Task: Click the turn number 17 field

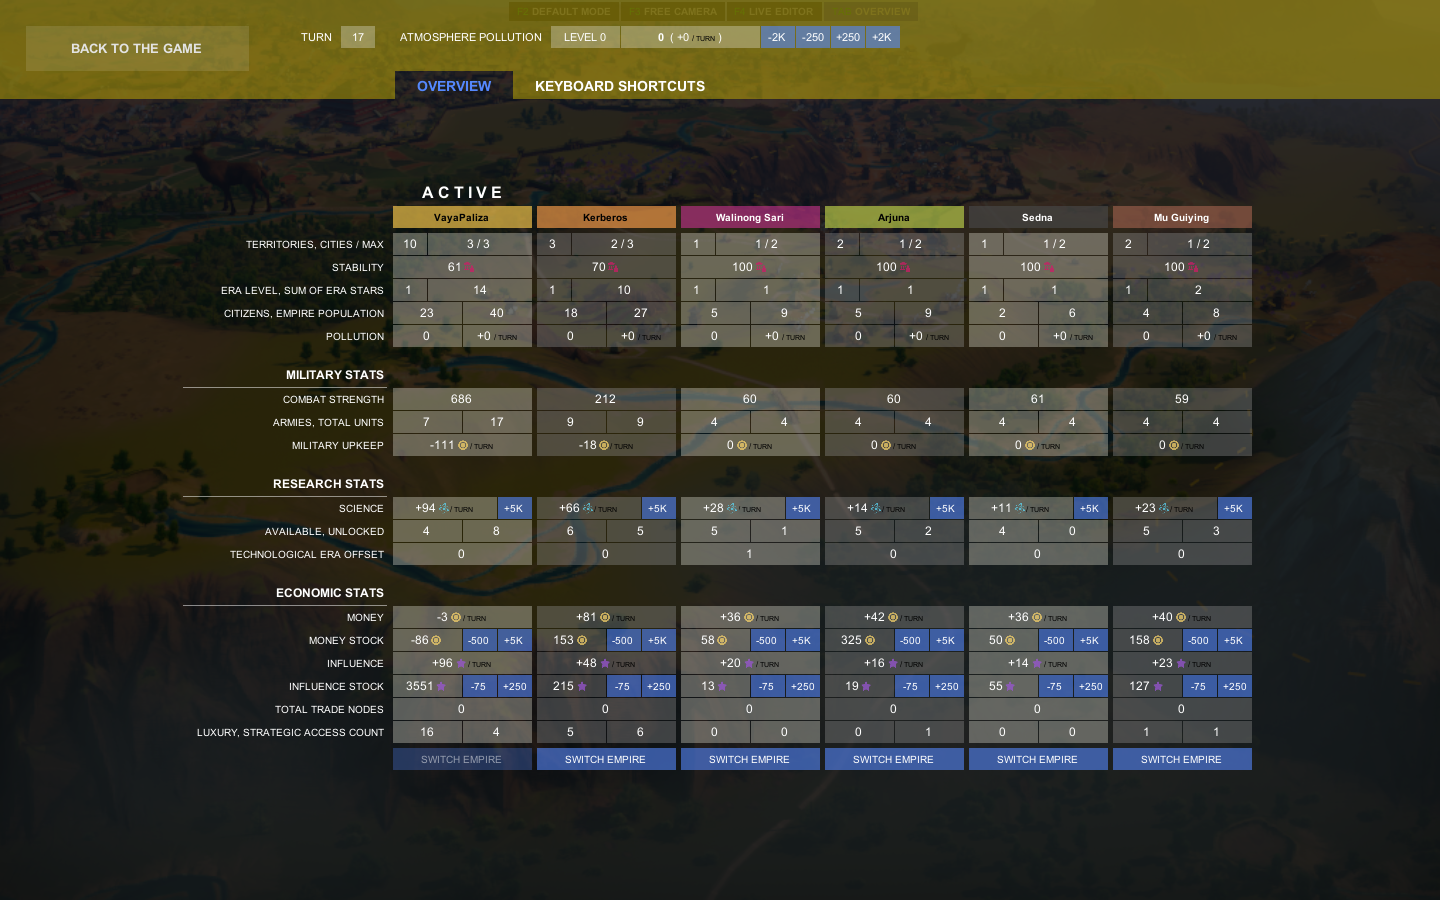Action: coord(358,37)
